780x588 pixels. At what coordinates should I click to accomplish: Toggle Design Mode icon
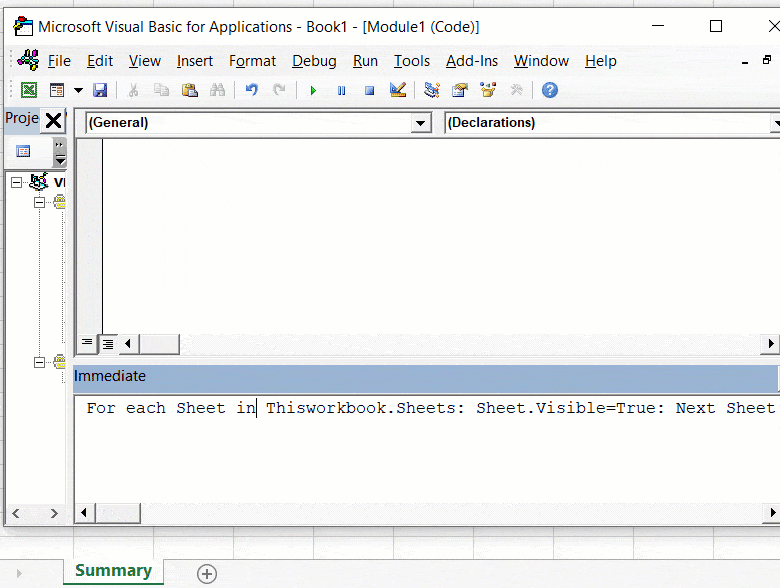coord(398,90)
